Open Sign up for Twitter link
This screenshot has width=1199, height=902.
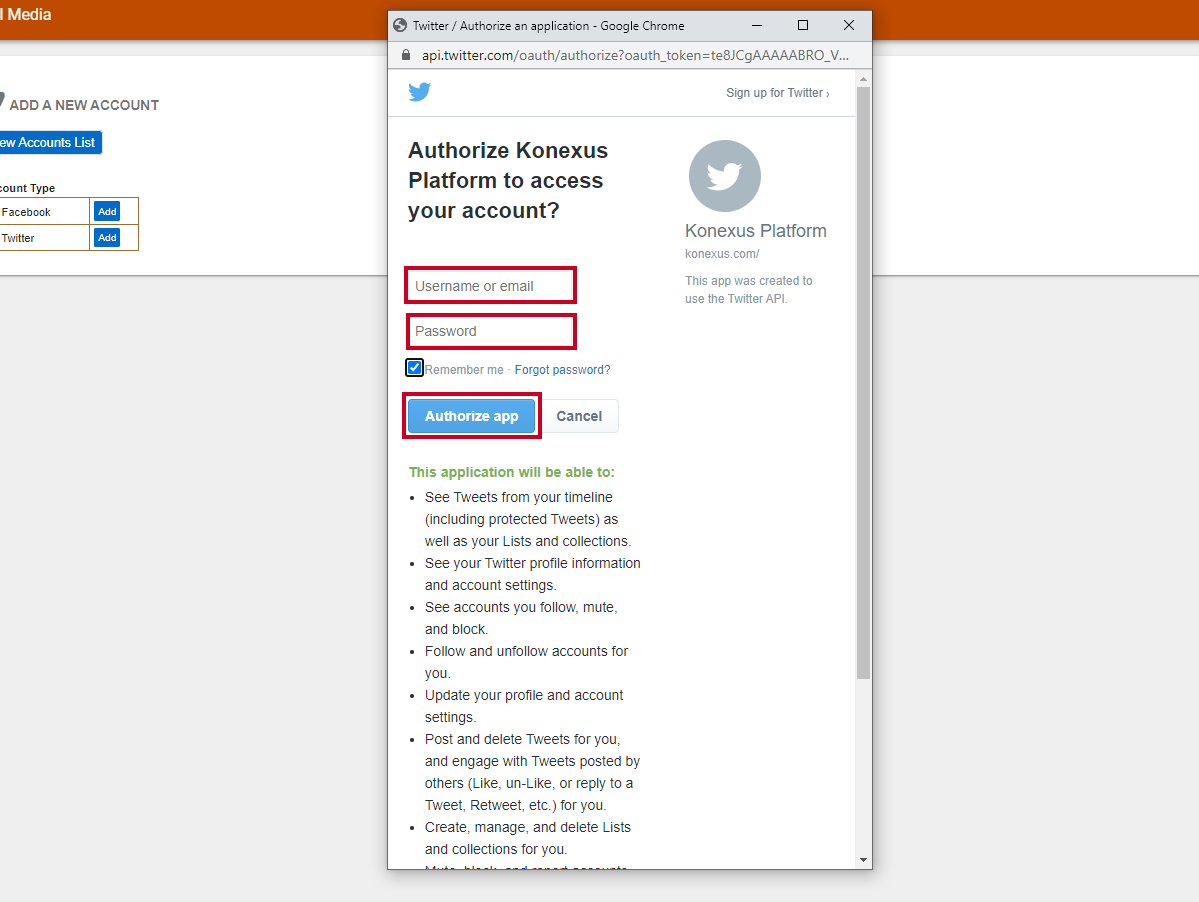point(778,92)
